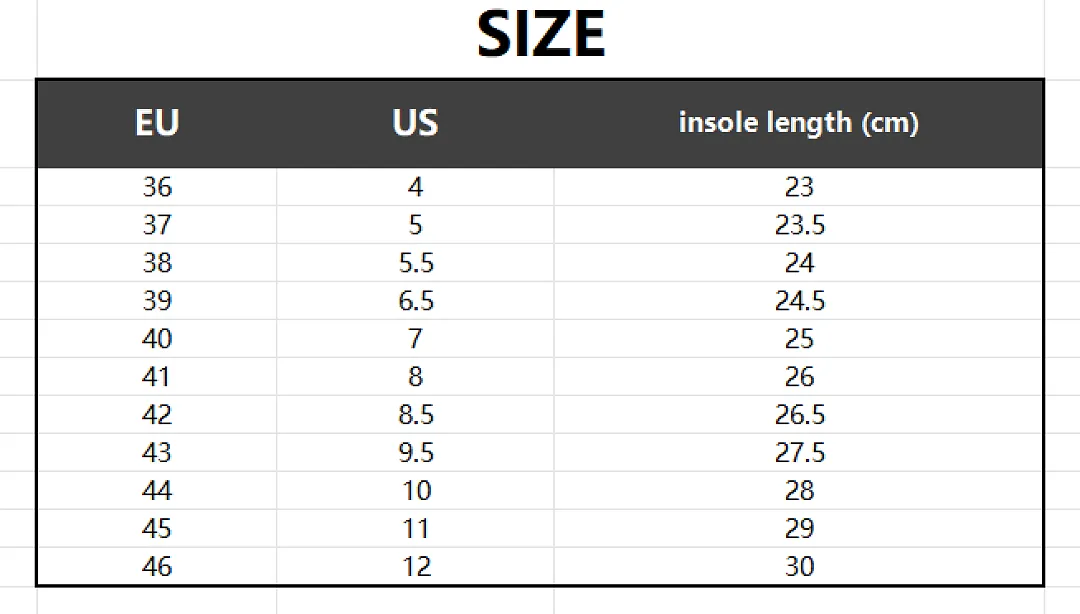Select the EU 43 cell
This screenshot has width=1080, height=614.
pos(157,452)
